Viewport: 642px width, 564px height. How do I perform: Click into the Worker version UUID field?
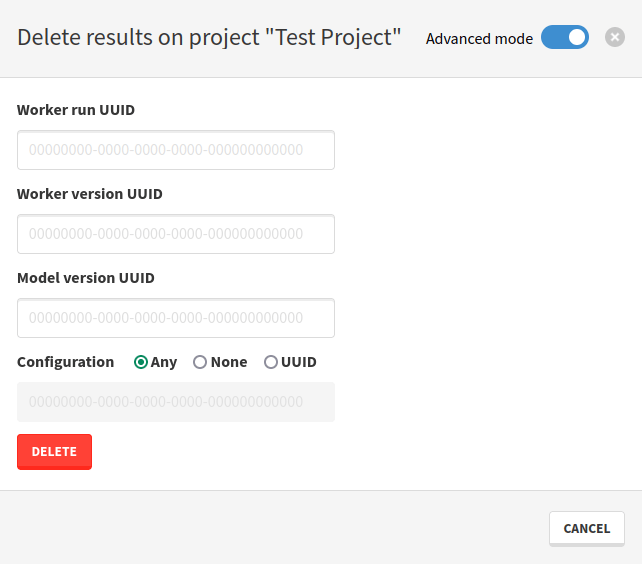[x=176, y=234]
